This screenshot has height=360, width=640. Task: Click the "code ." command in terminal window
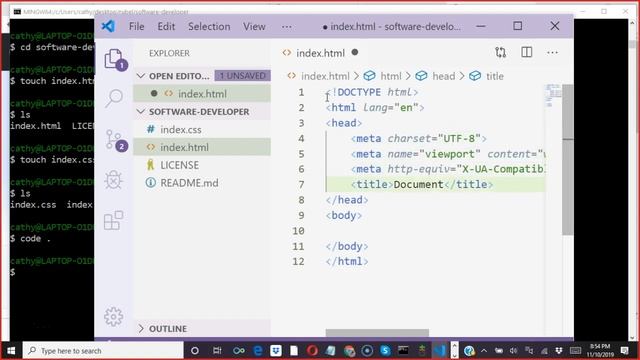[x=35, y=239]
